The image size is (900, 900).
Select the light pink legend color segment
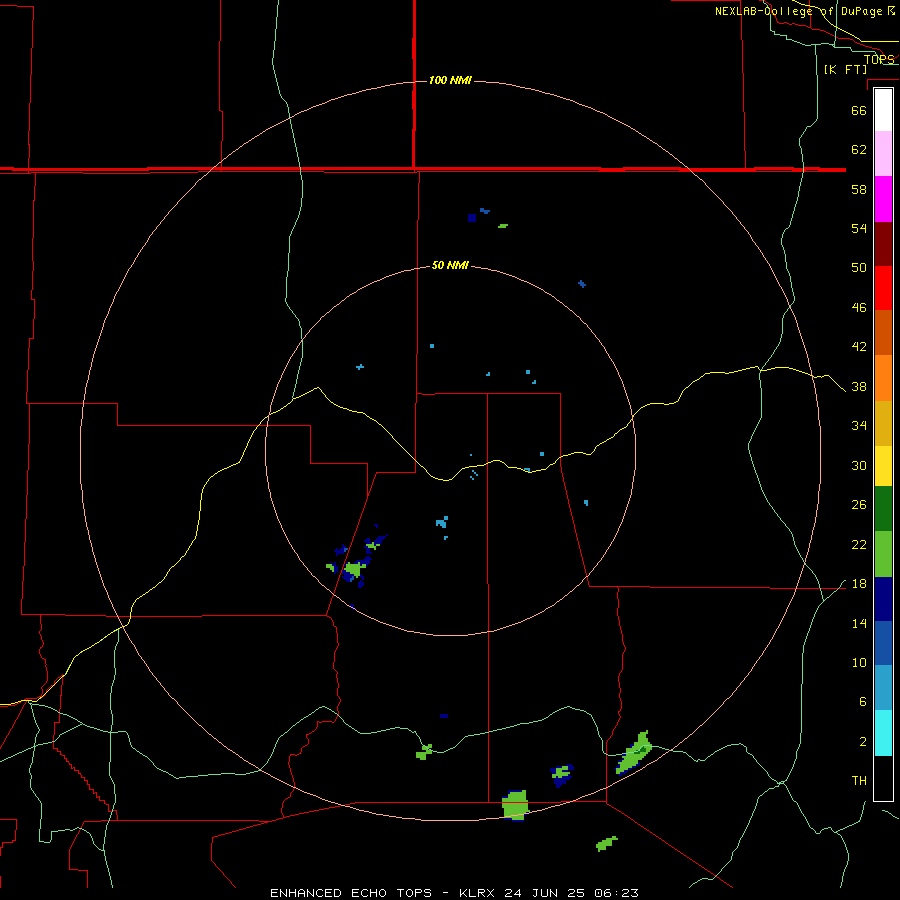click(883, 153)
